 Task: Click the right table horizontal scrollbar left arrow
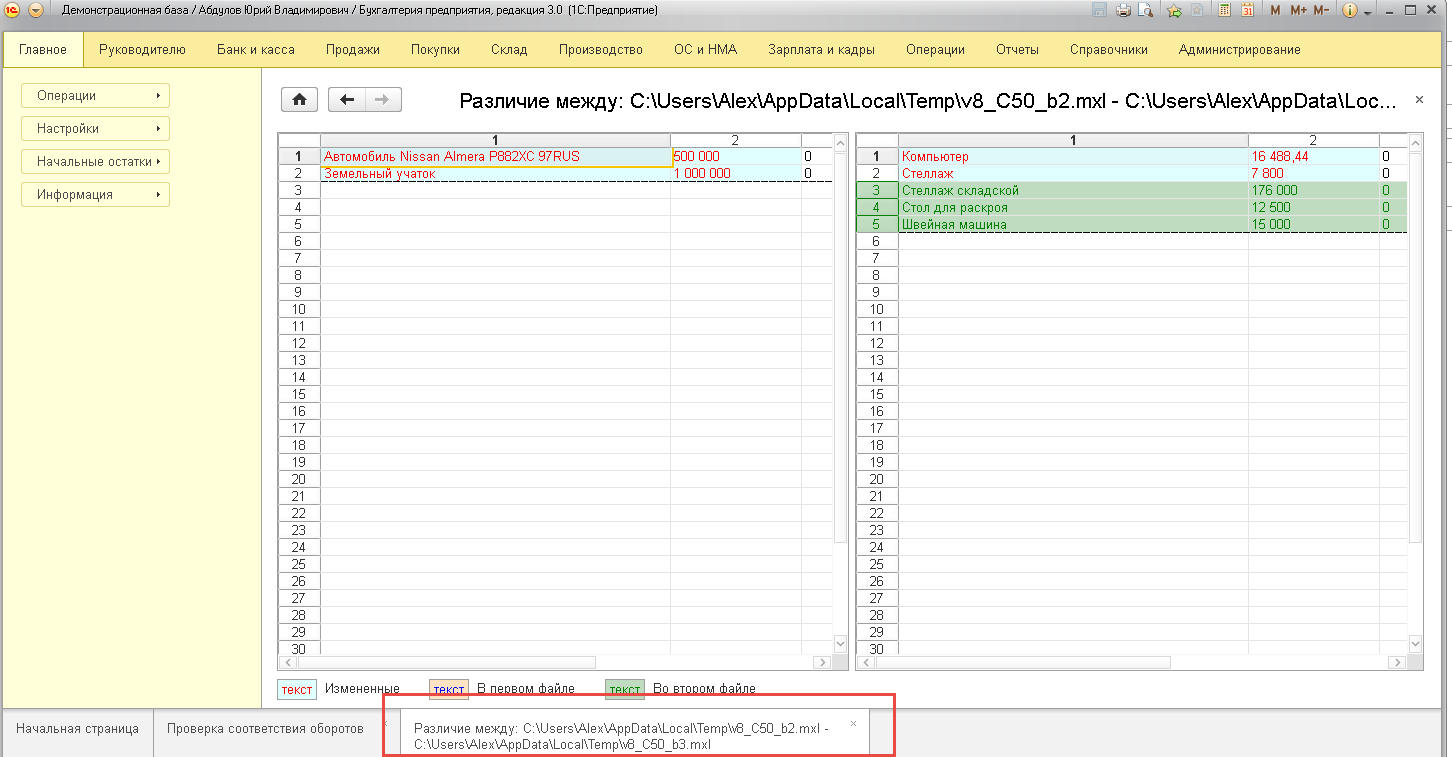[866, 662]
